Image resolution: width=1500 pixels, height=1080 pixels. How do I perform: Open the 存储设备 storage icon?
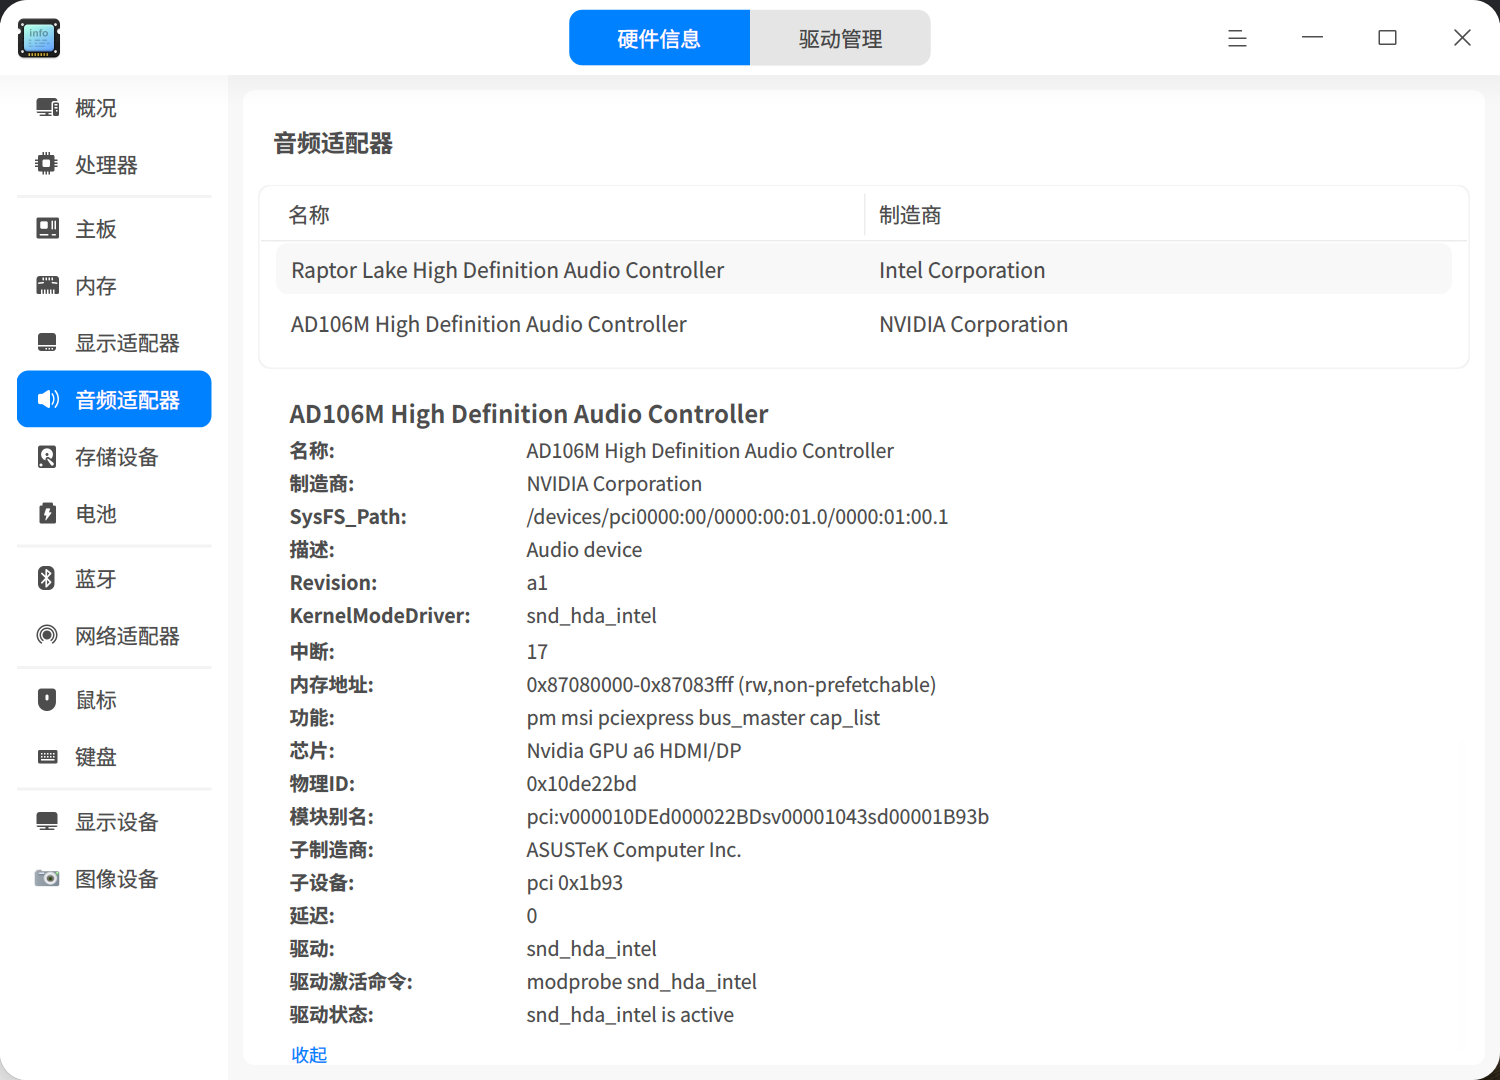tap(47, 457)
